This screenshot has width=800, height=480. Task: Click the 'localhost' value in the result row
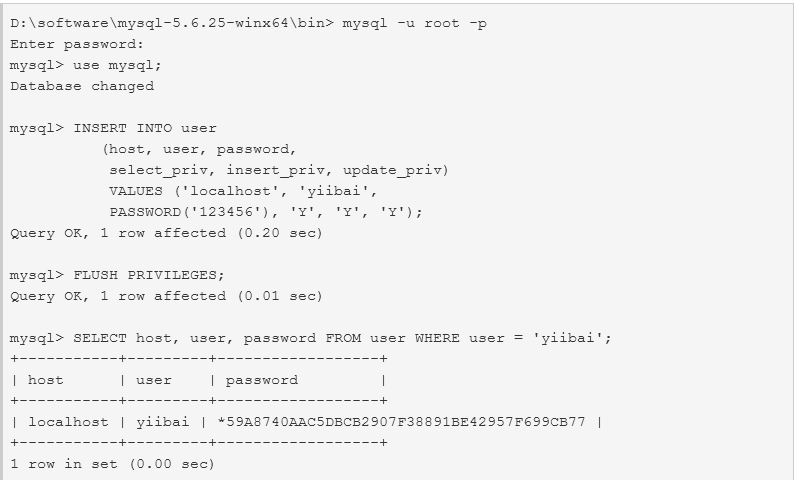tap(64, 422)
